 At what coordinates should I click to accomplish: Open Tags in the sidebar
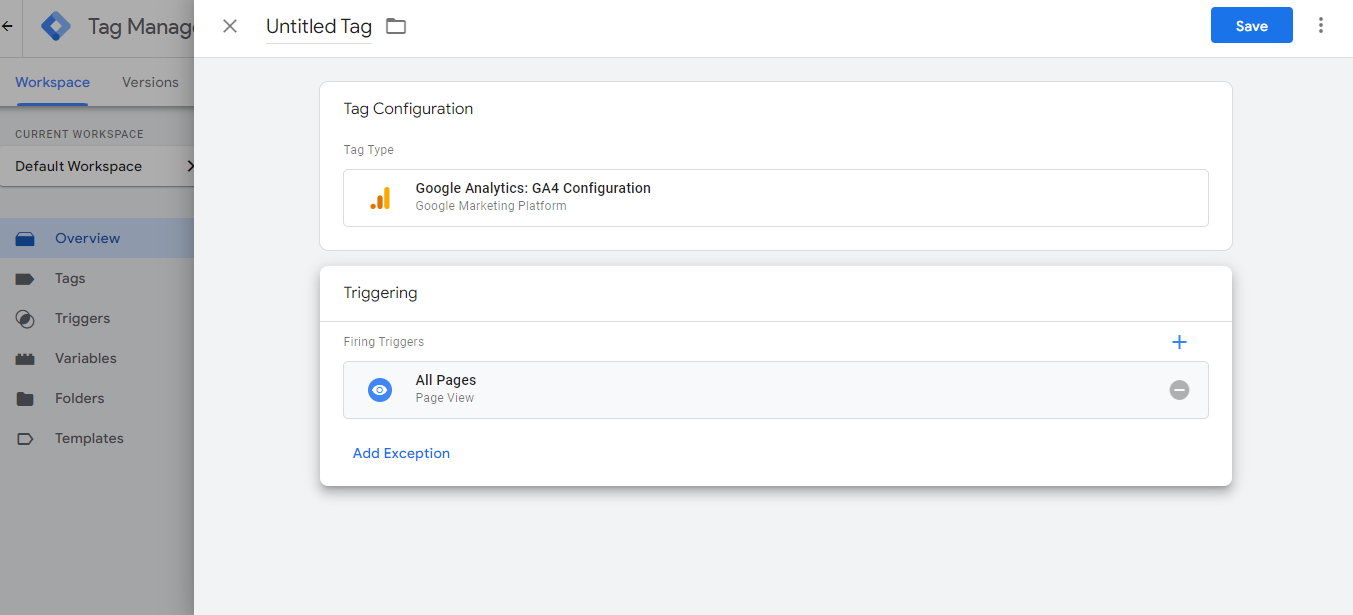[70, 278]
